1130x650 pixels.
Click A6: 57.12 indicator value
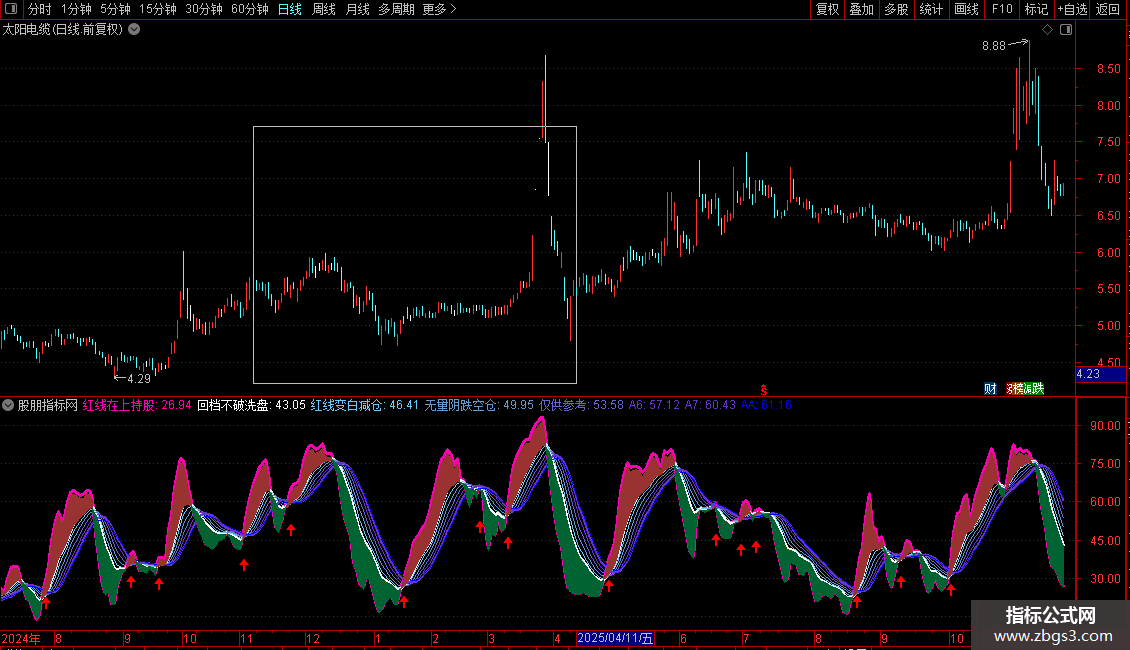(654, 405)
